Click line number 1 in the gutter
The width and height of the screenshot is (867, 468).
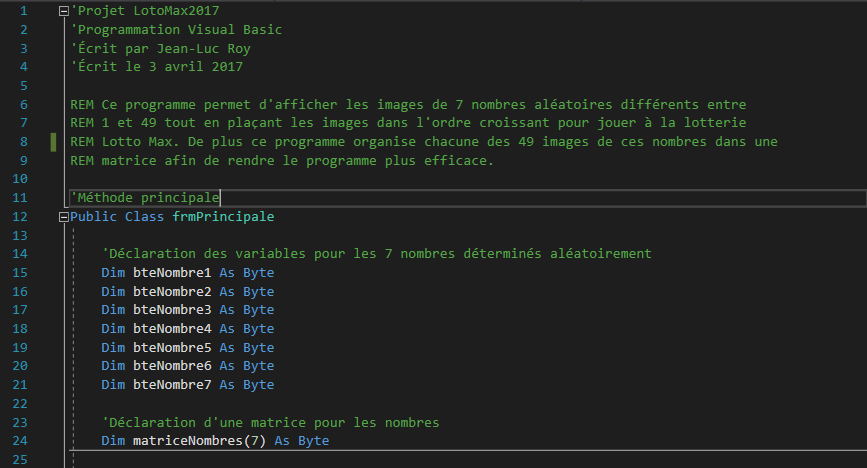pos(23,11)
